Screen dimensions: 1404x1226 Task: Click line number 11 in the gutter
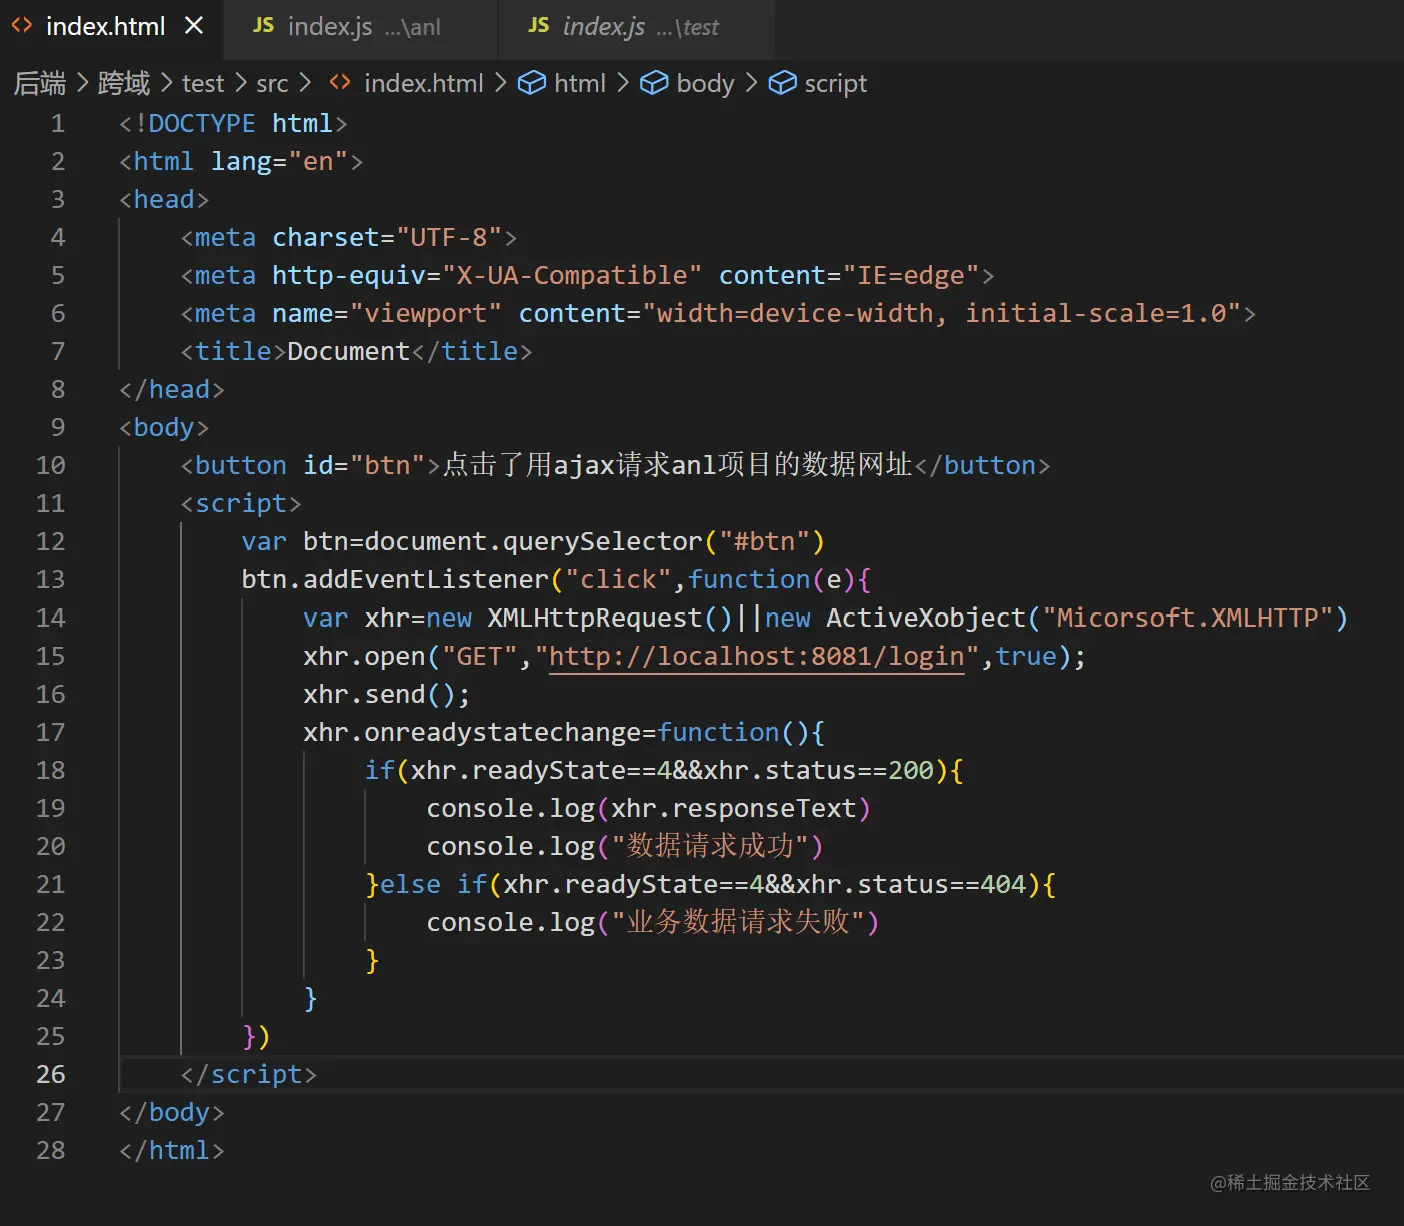point(50,503)
